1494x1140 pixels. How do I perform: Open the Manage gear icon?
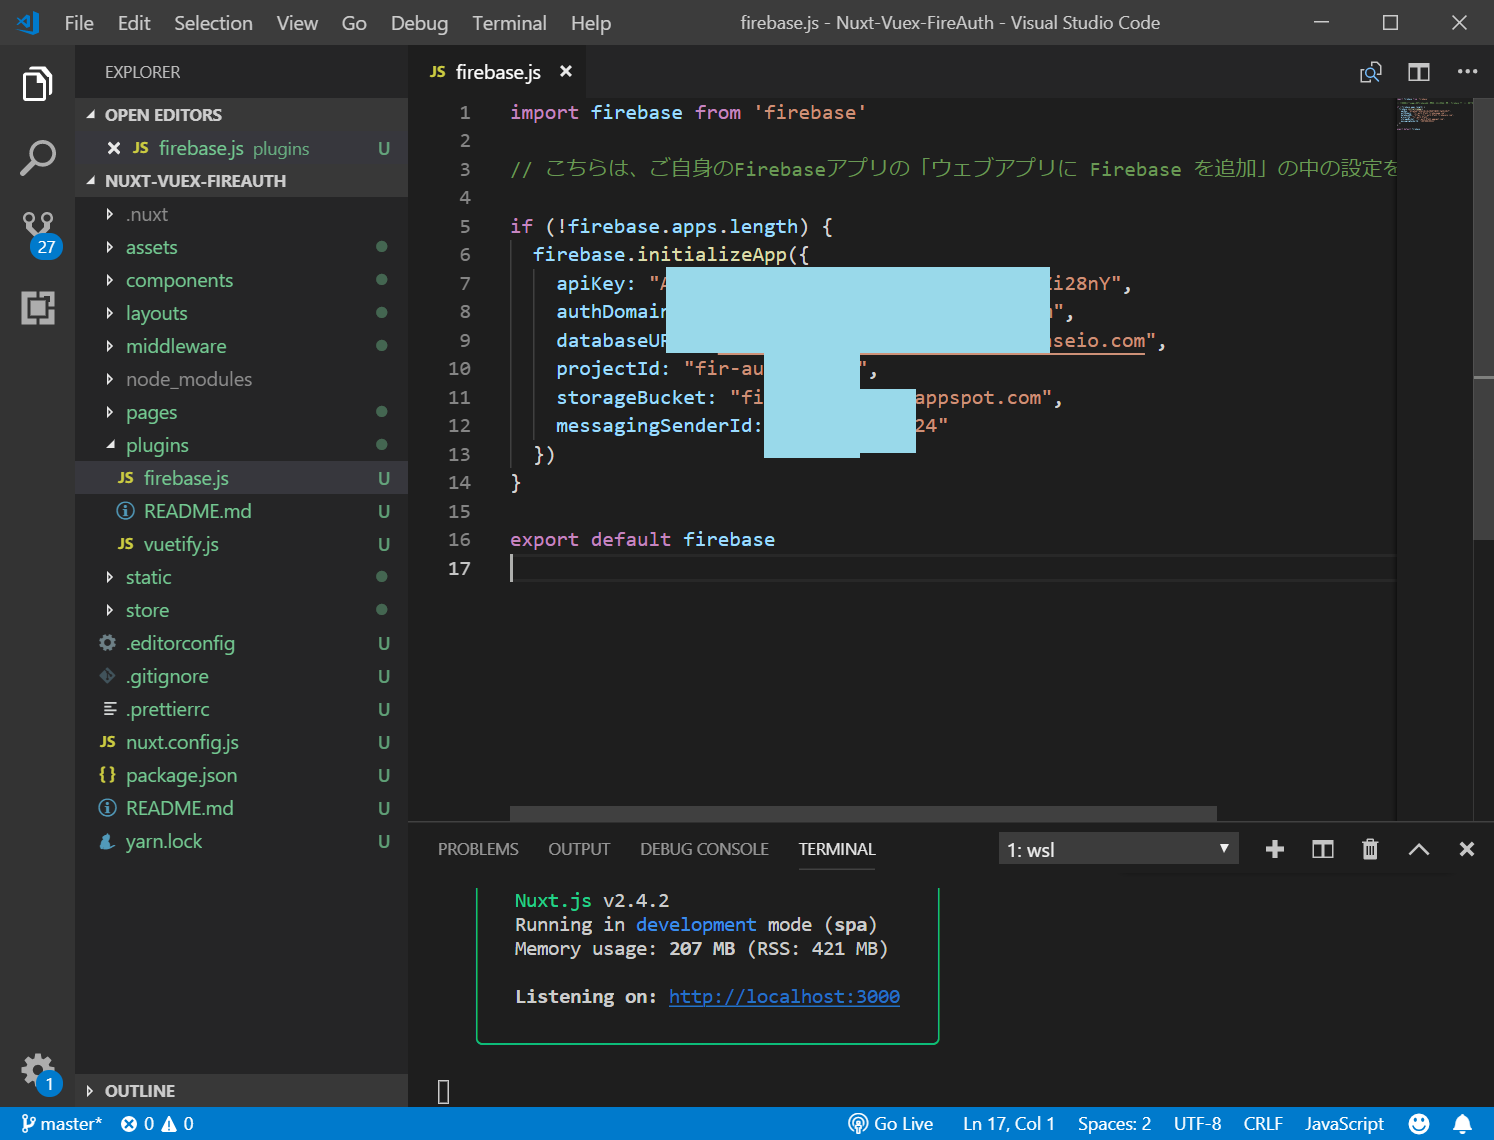click(x=39, y=1072)
